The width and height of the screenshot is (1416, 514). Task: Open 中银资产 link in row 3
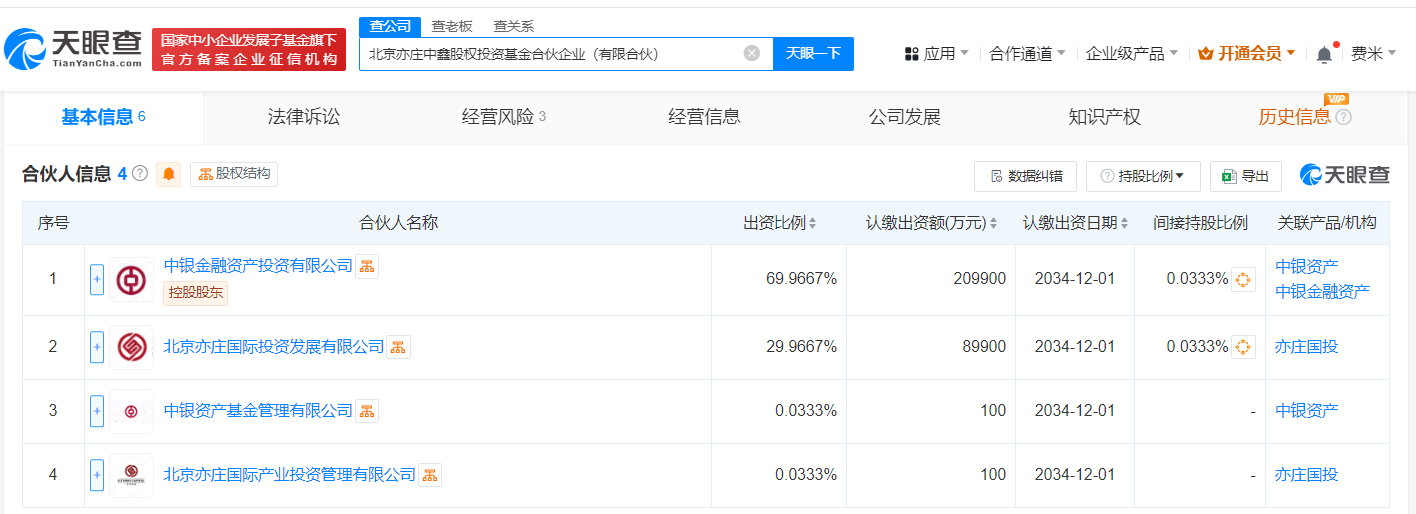1306,411
